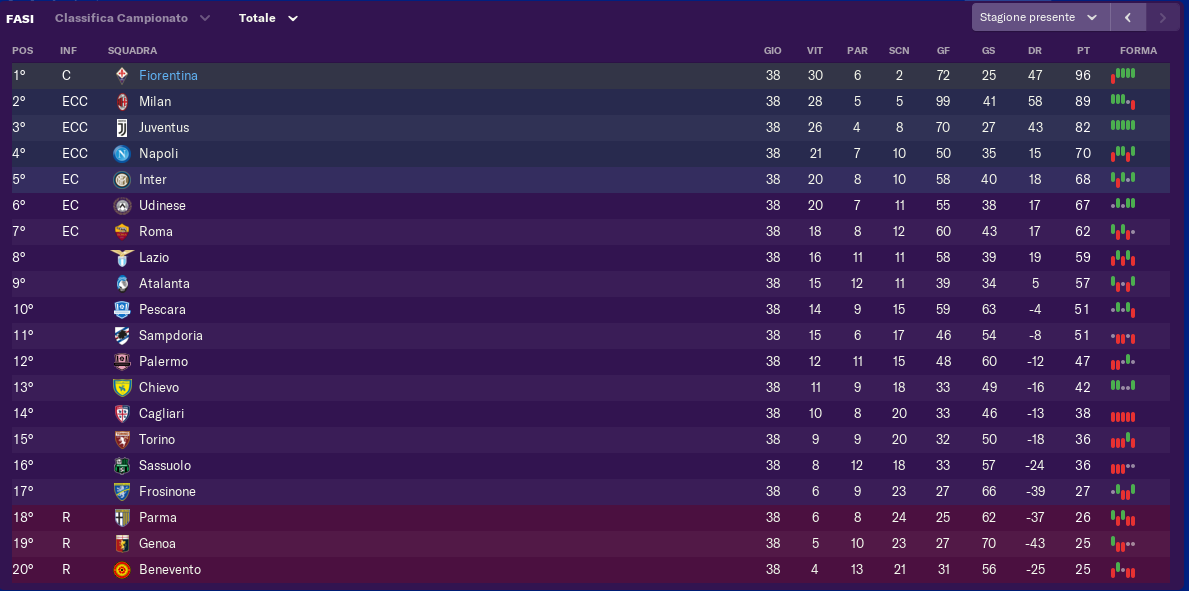Click the Chievo yellow shield icon
This screenshot has height=591, width=1189.
pyautogui.click(x=121, y=388)
